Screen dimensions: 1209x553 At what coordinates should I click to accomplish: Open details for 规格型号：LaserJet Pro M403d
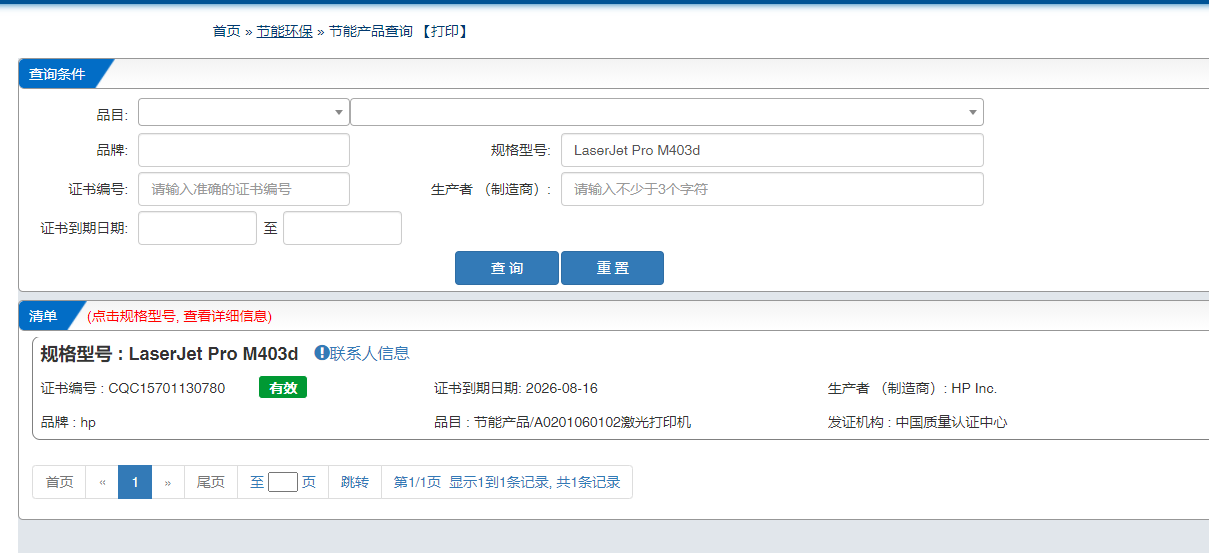click(169, 353)
